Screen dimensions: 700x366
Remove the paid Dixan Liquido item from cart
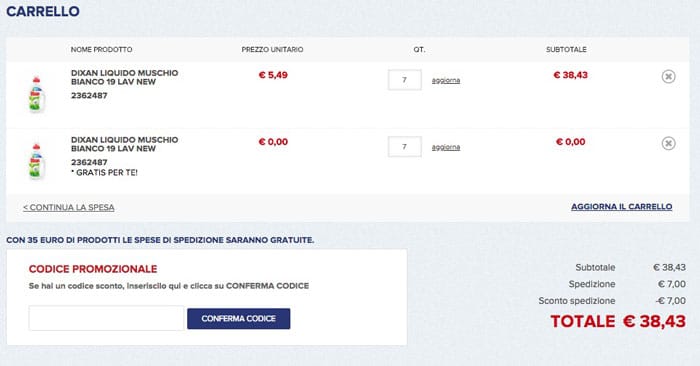tap(668, 76)
